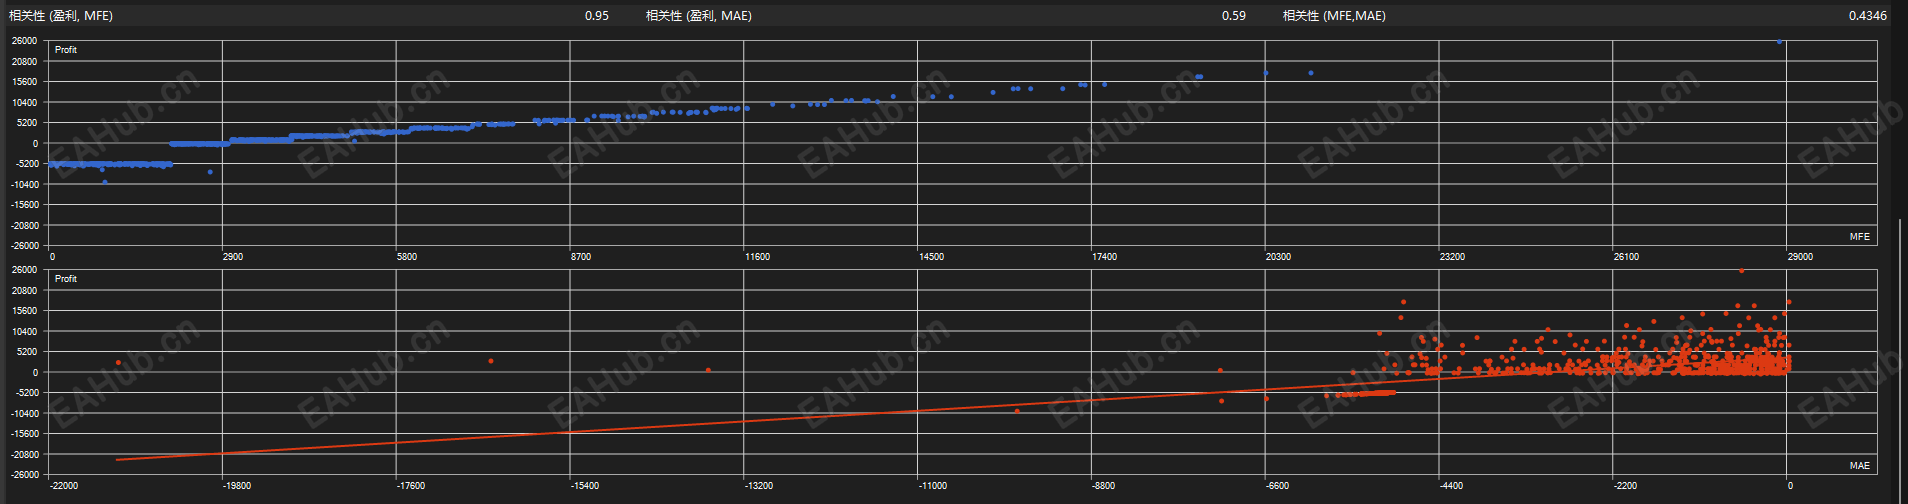
Task: Click the Profit label in MAE chart
Action: pos(66,279)
